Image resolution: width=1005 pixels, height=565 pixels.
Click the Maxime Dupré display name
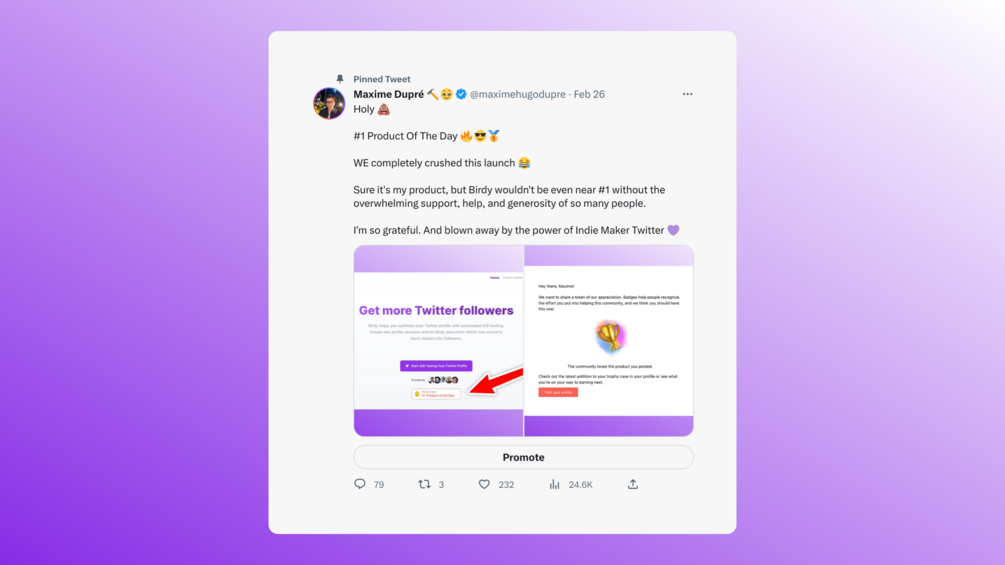point(388,94)
